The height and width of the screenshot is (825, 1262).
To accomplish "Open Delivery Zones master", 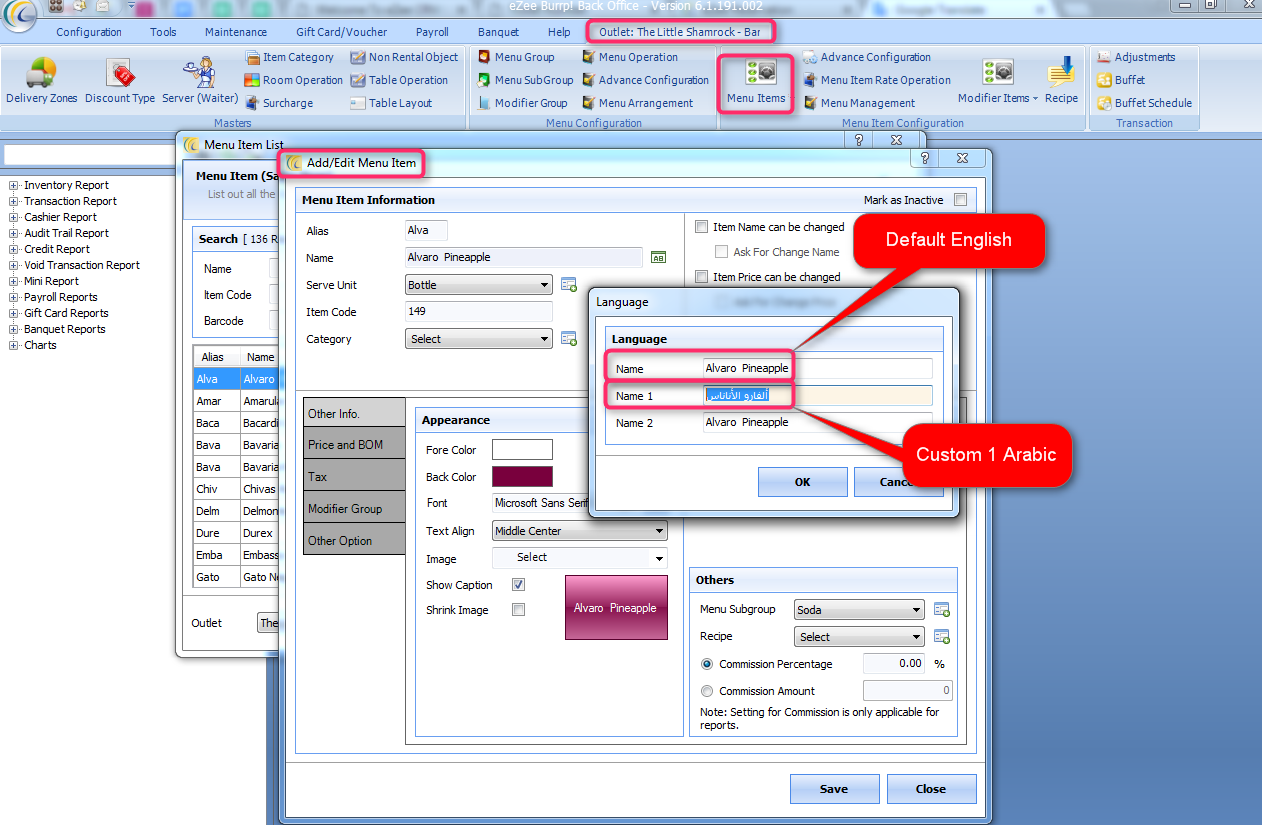I will pos(41,81).
